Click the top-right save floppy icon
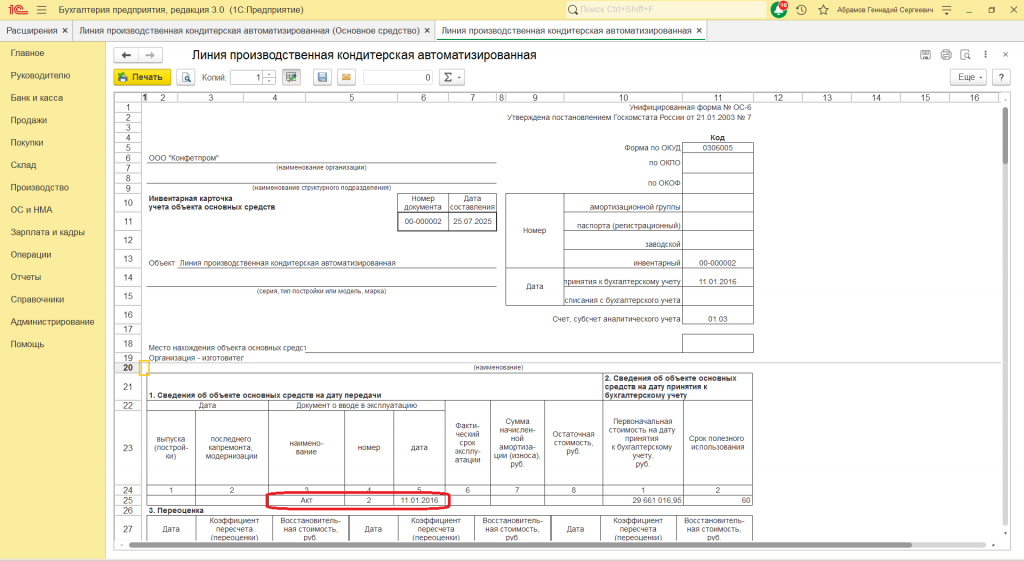Viewport: 1024px width, 561px height. (925, 55)
